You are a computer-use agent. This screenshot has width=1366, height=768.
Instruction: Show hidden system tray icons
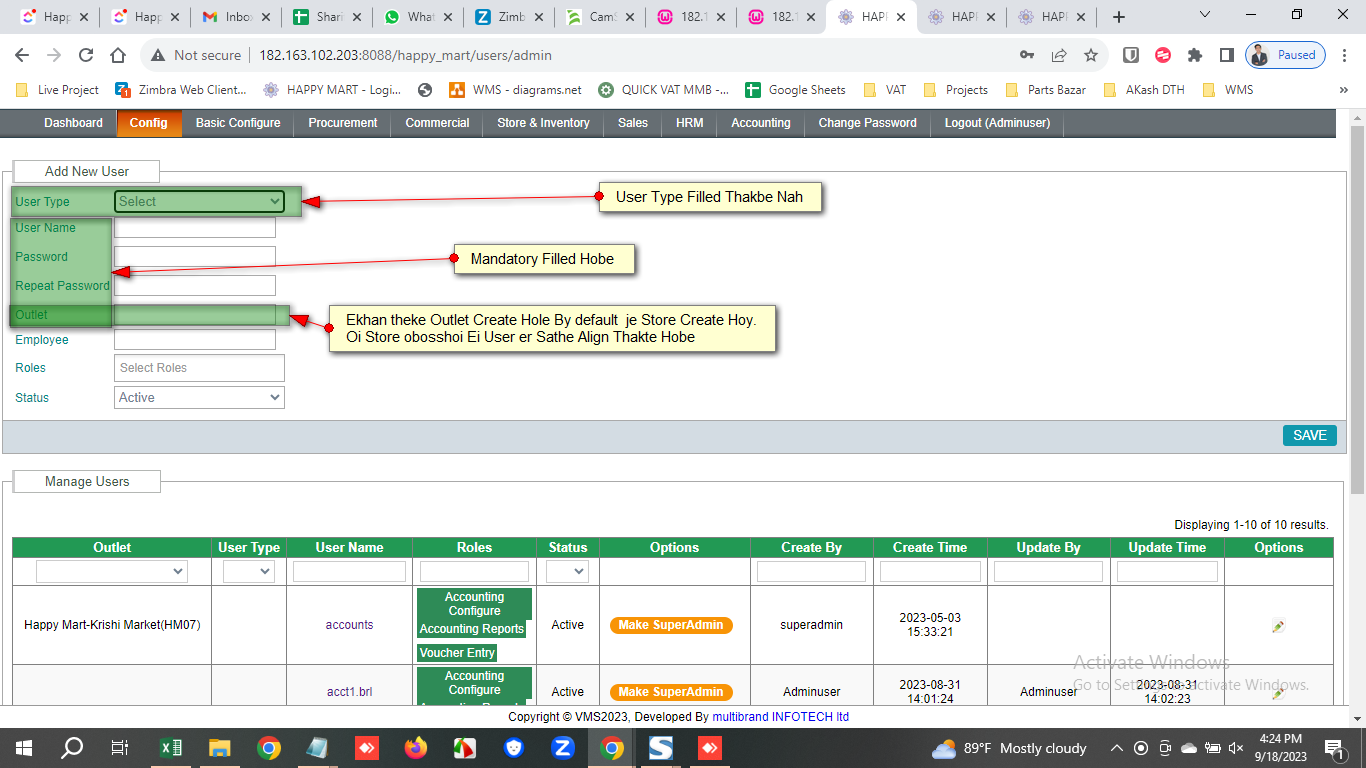pos(1116,748)
